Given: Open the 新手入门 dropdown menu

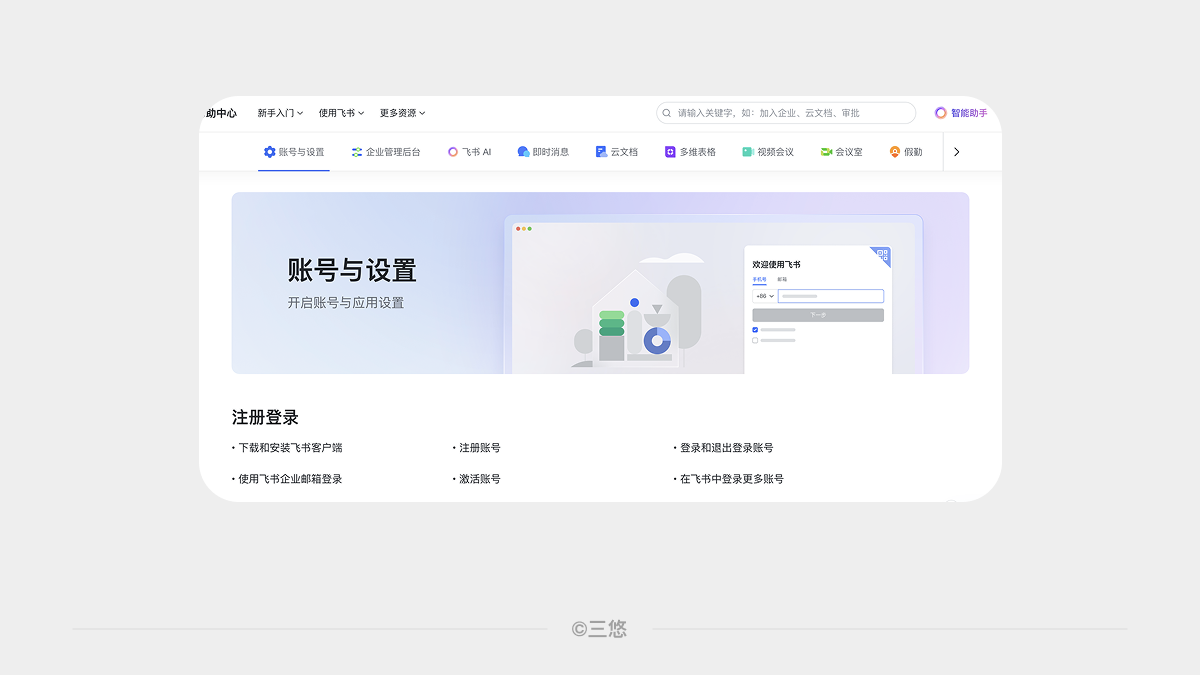Looking at the screenshot, I should point(277,113).
